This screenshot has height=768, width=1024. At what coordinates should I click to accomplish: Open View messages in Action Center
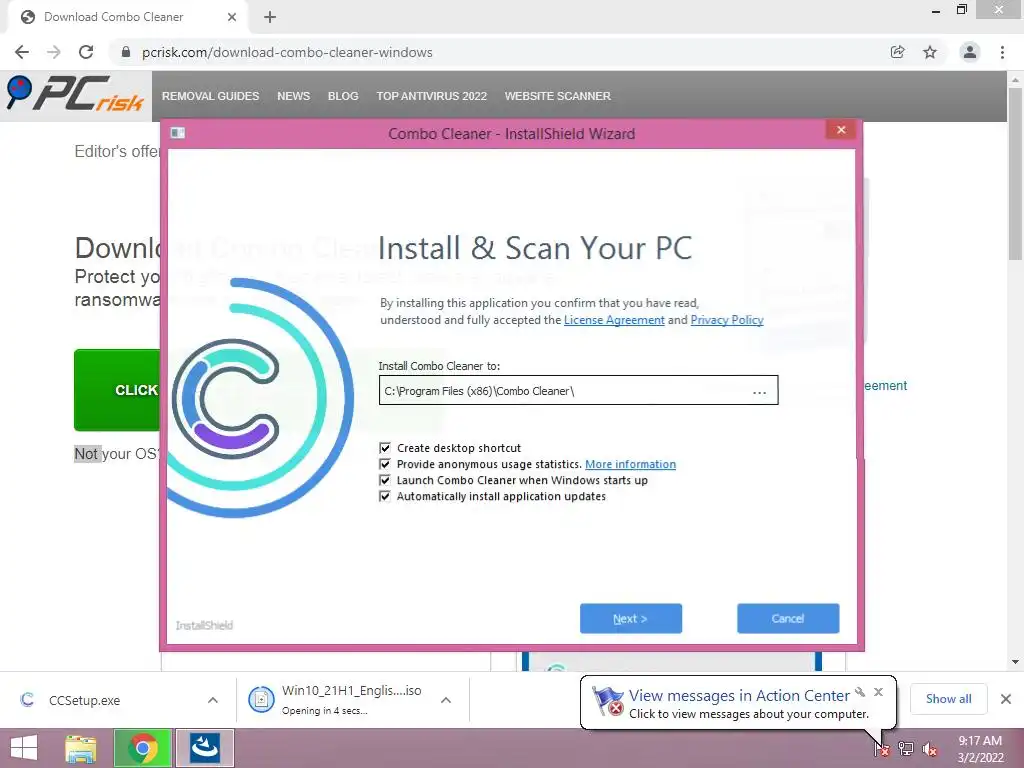click(739, 696)
